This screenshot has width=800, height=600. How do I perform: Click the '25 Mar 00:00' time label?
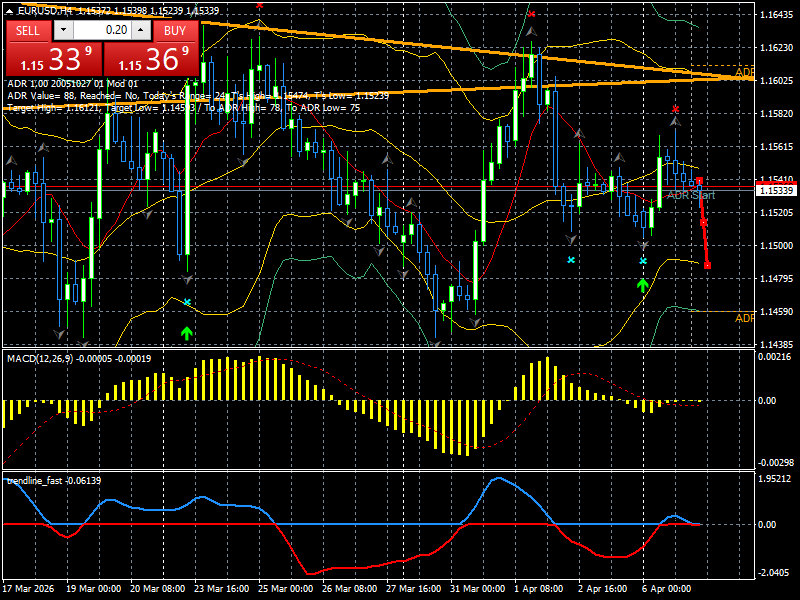[286, 589]
